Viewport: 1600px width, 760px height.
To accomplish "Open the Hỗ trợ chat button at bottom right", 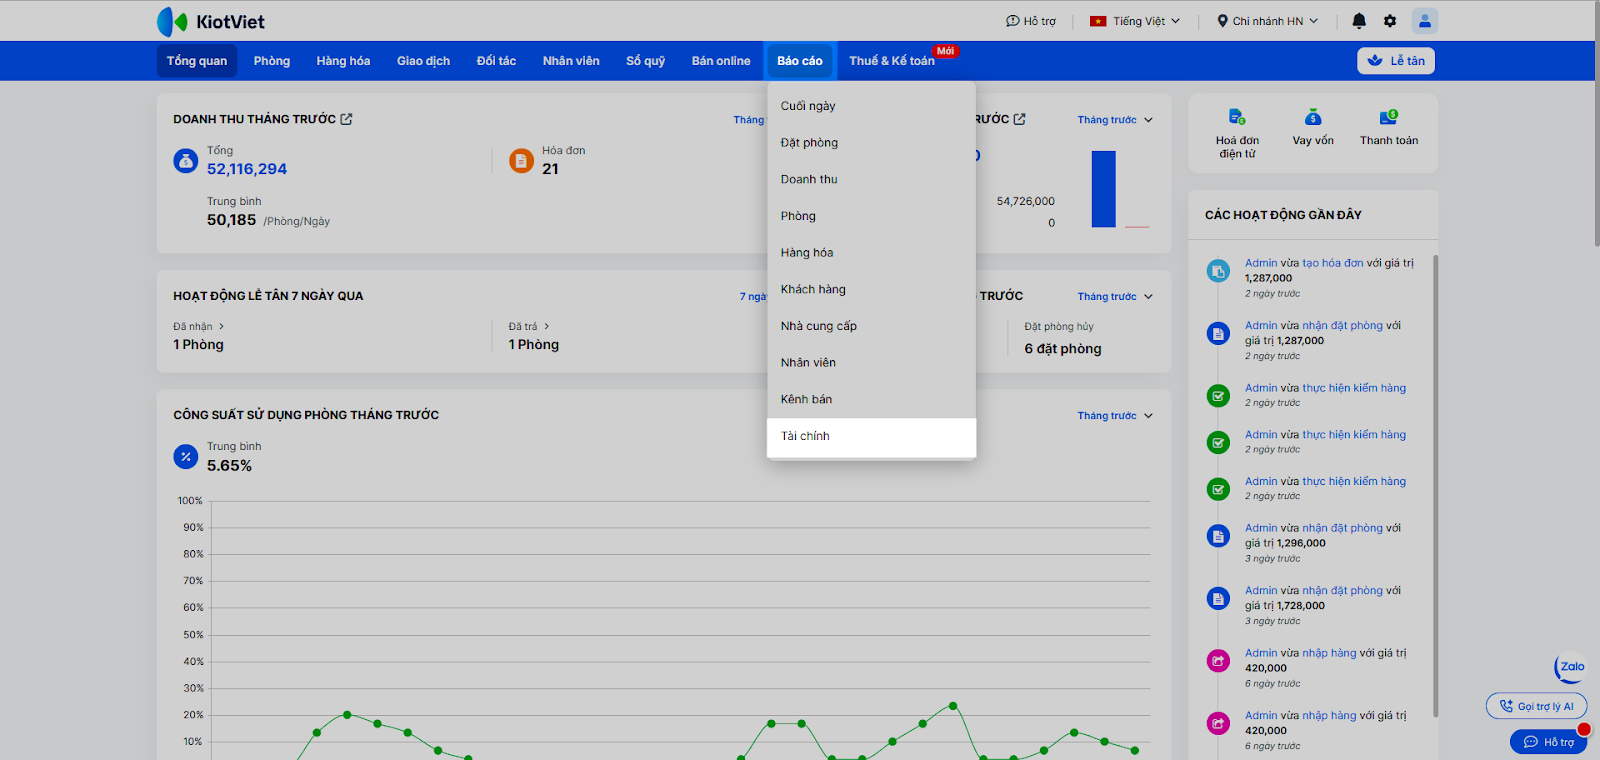I will [x=1548, y=742].
